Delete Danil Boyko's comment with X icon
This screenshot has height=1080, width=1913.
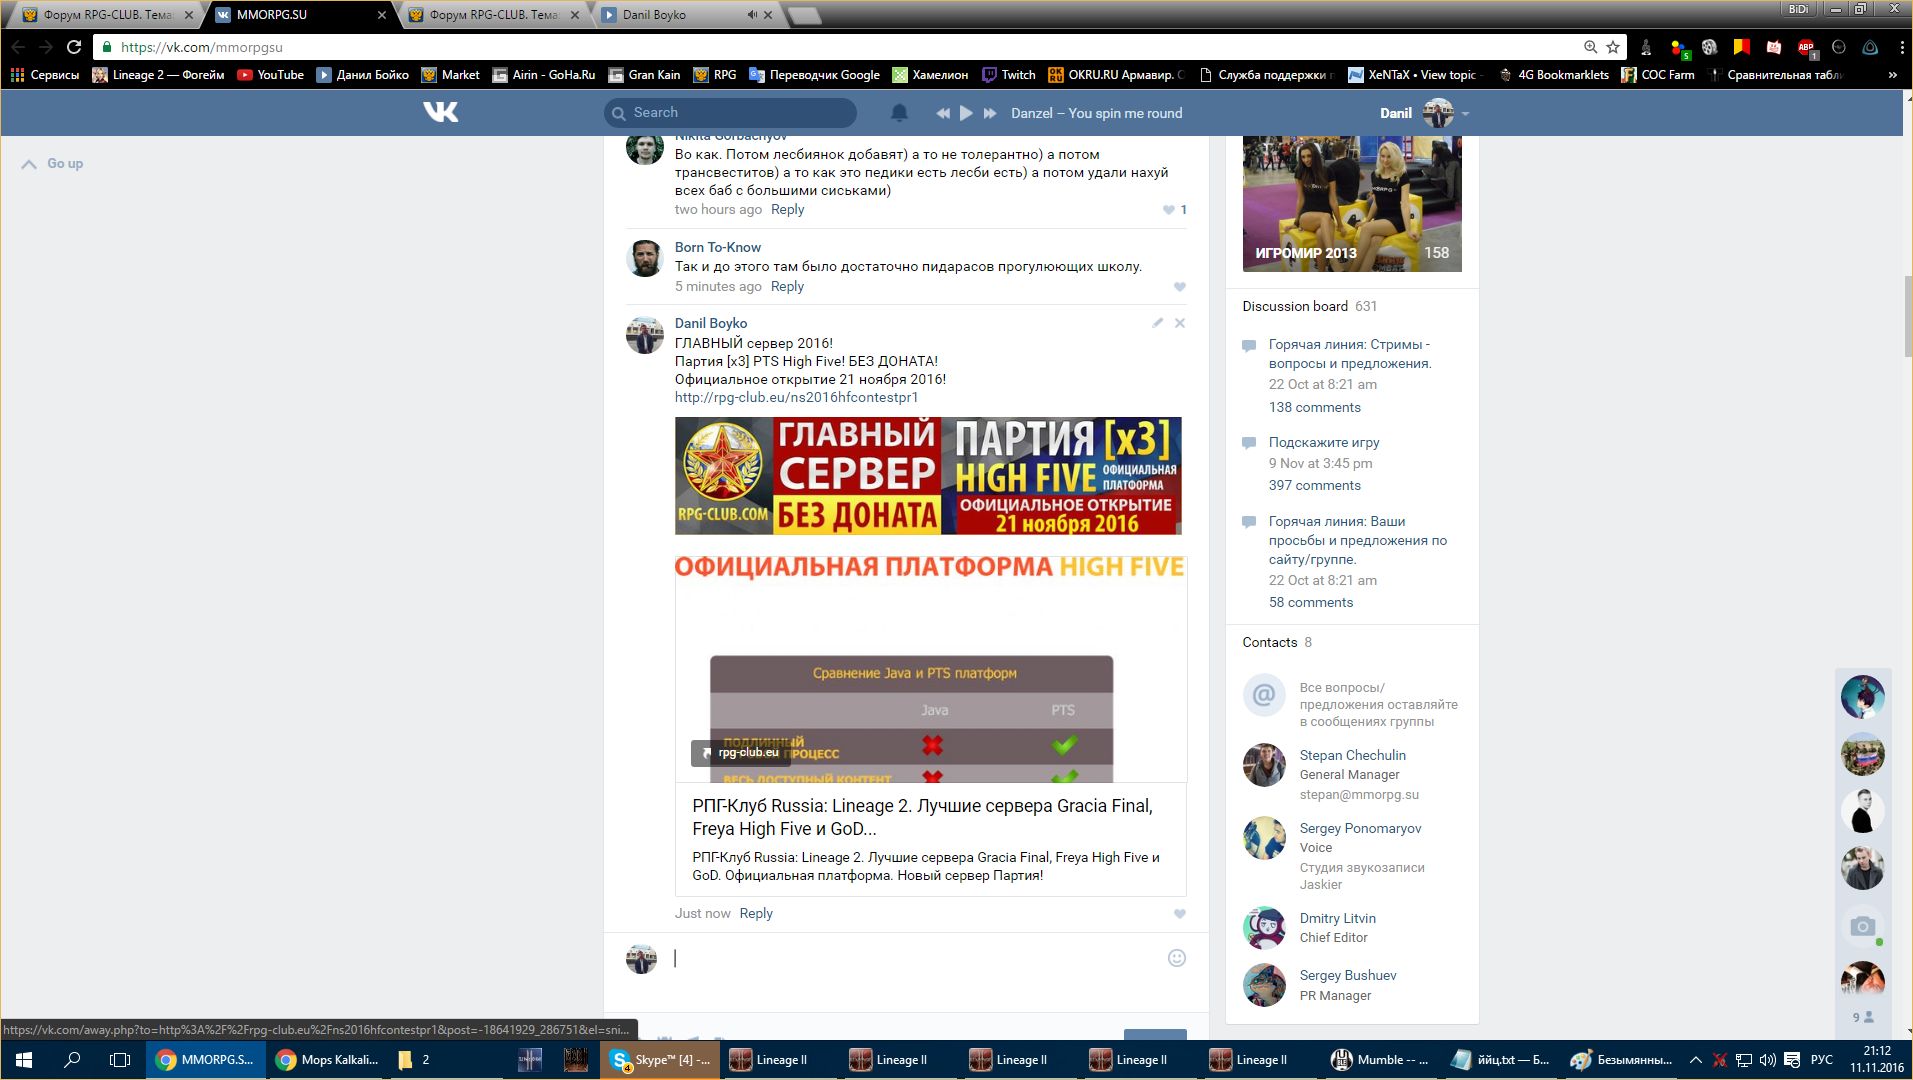pos(1180,323)
